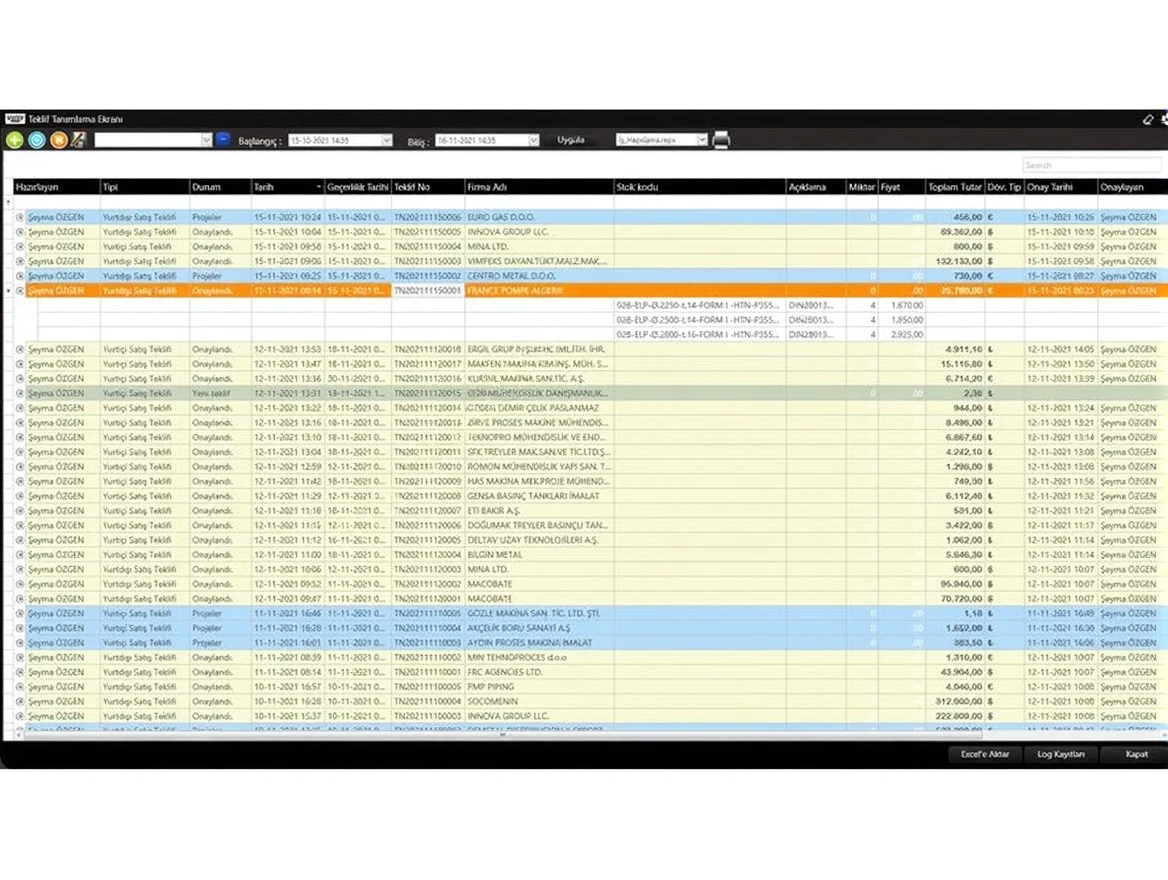Click the Firma Adı column header
Viewport: 1168px width, 880px height.
point(539,187)
